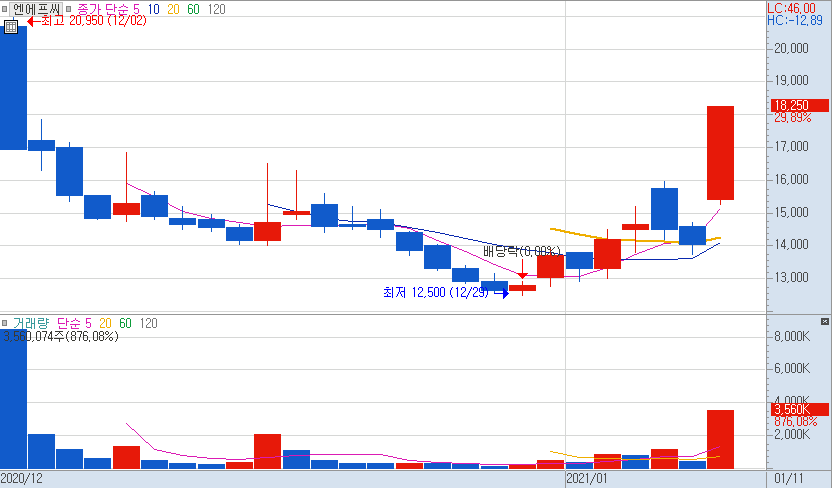Click the 876.08% volume change label
832x488 pixels.
tap(795, 422)
